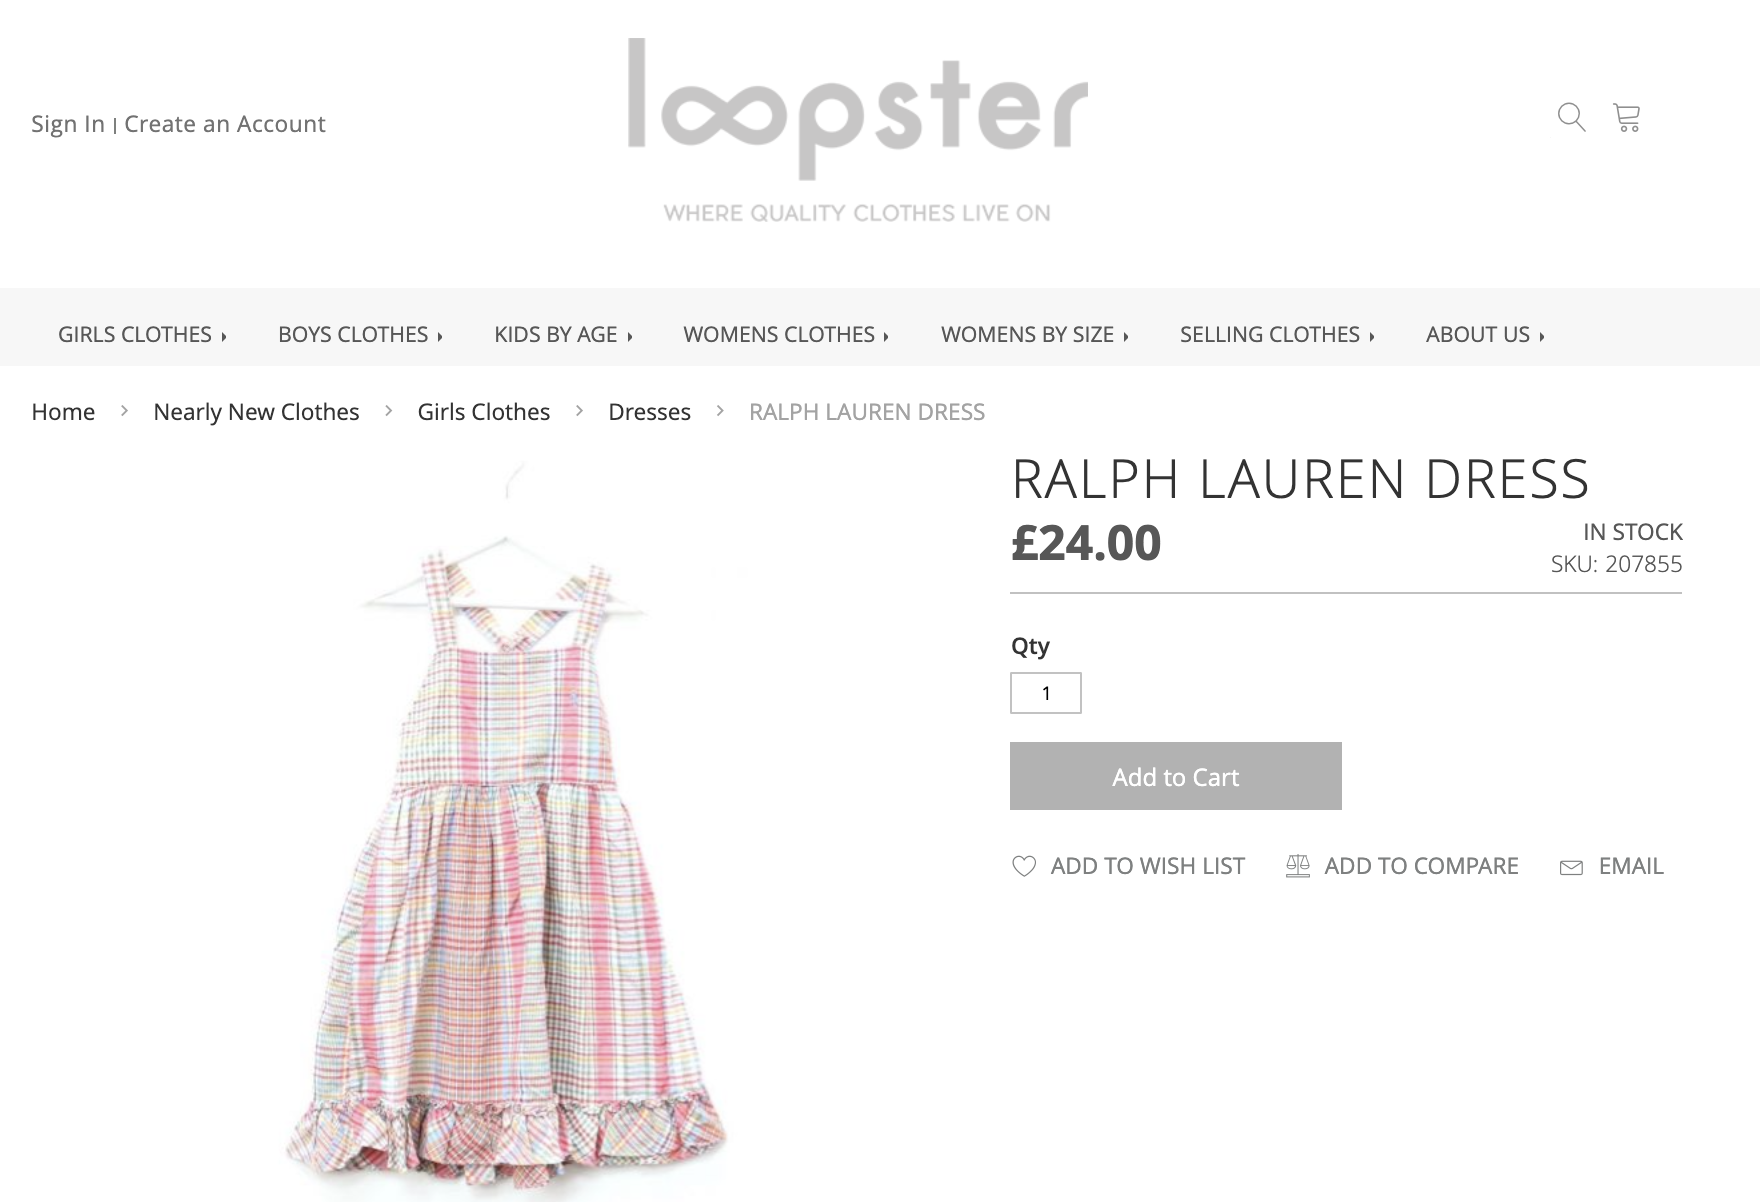Open the Womens By Size menu
The height and width of the screenshot is (1202, 1760).
[1034, 334]
